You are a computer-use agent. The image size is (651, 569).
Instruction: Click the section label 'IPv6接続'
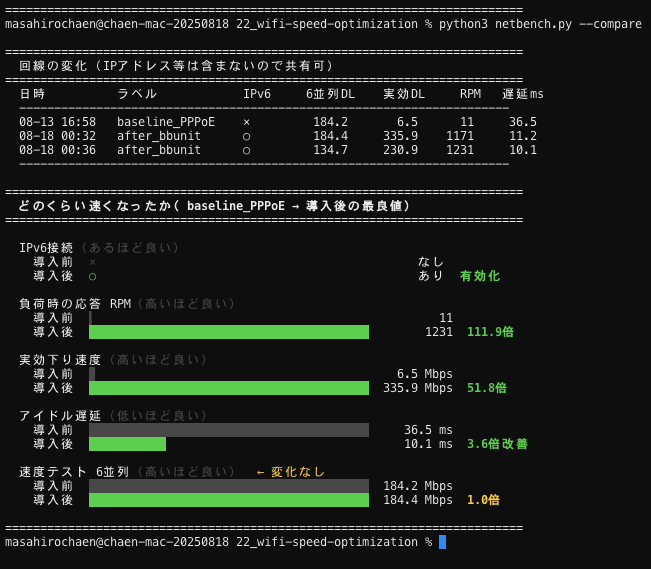click(46, 248)
